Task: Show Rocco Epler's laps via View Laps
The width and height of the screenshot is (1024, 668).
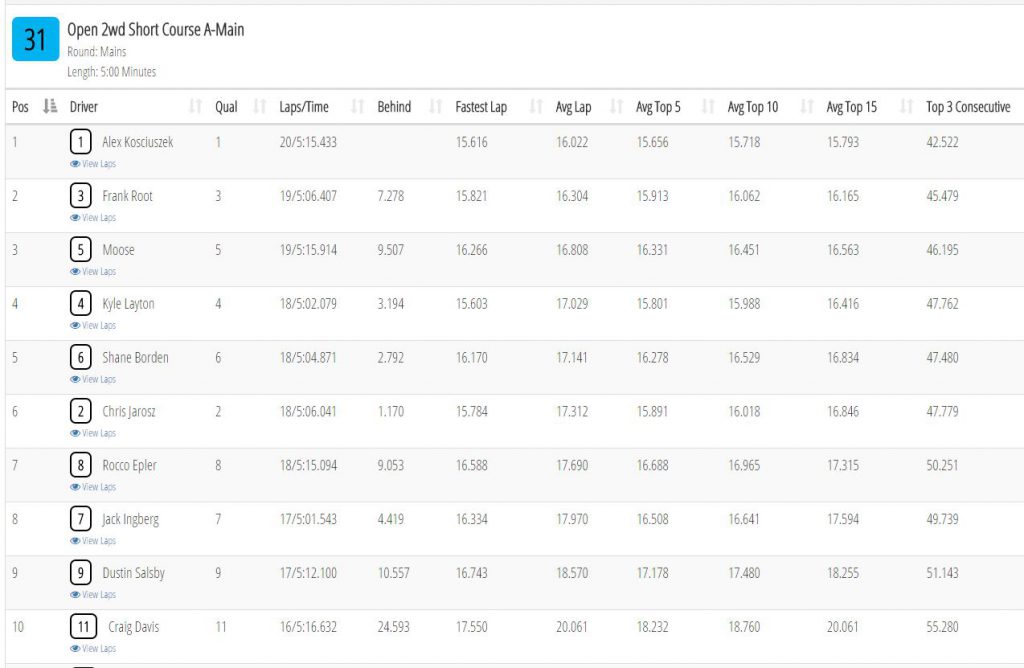Action: [x=93, y=487]
